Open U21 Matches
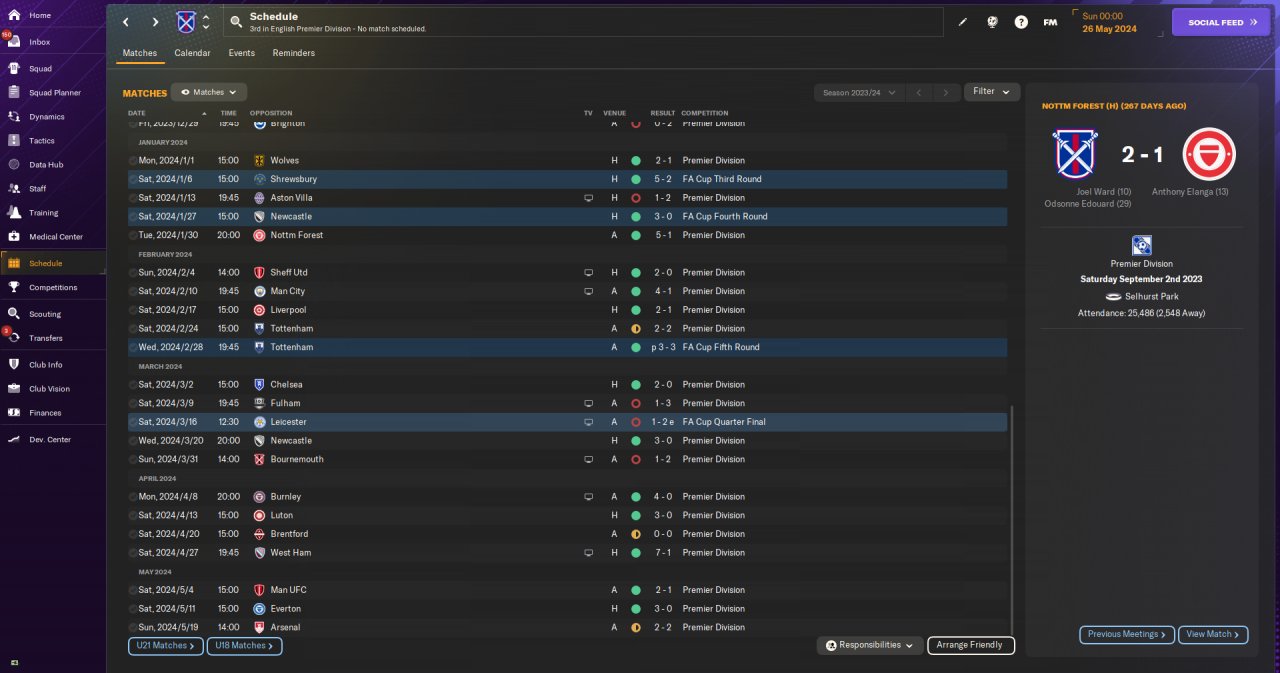 [x=165, y=646]
